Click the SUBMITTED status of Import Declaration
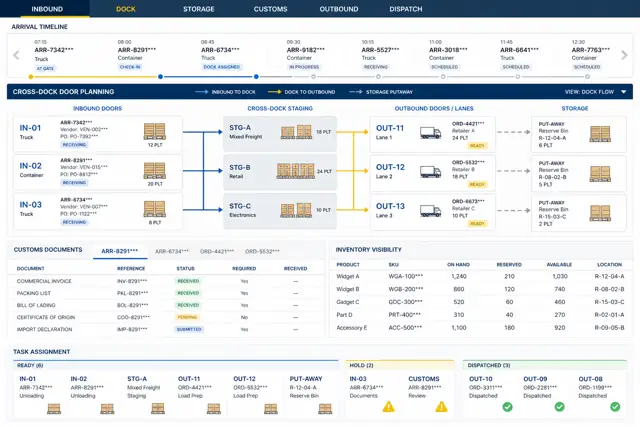 [189, 329]
